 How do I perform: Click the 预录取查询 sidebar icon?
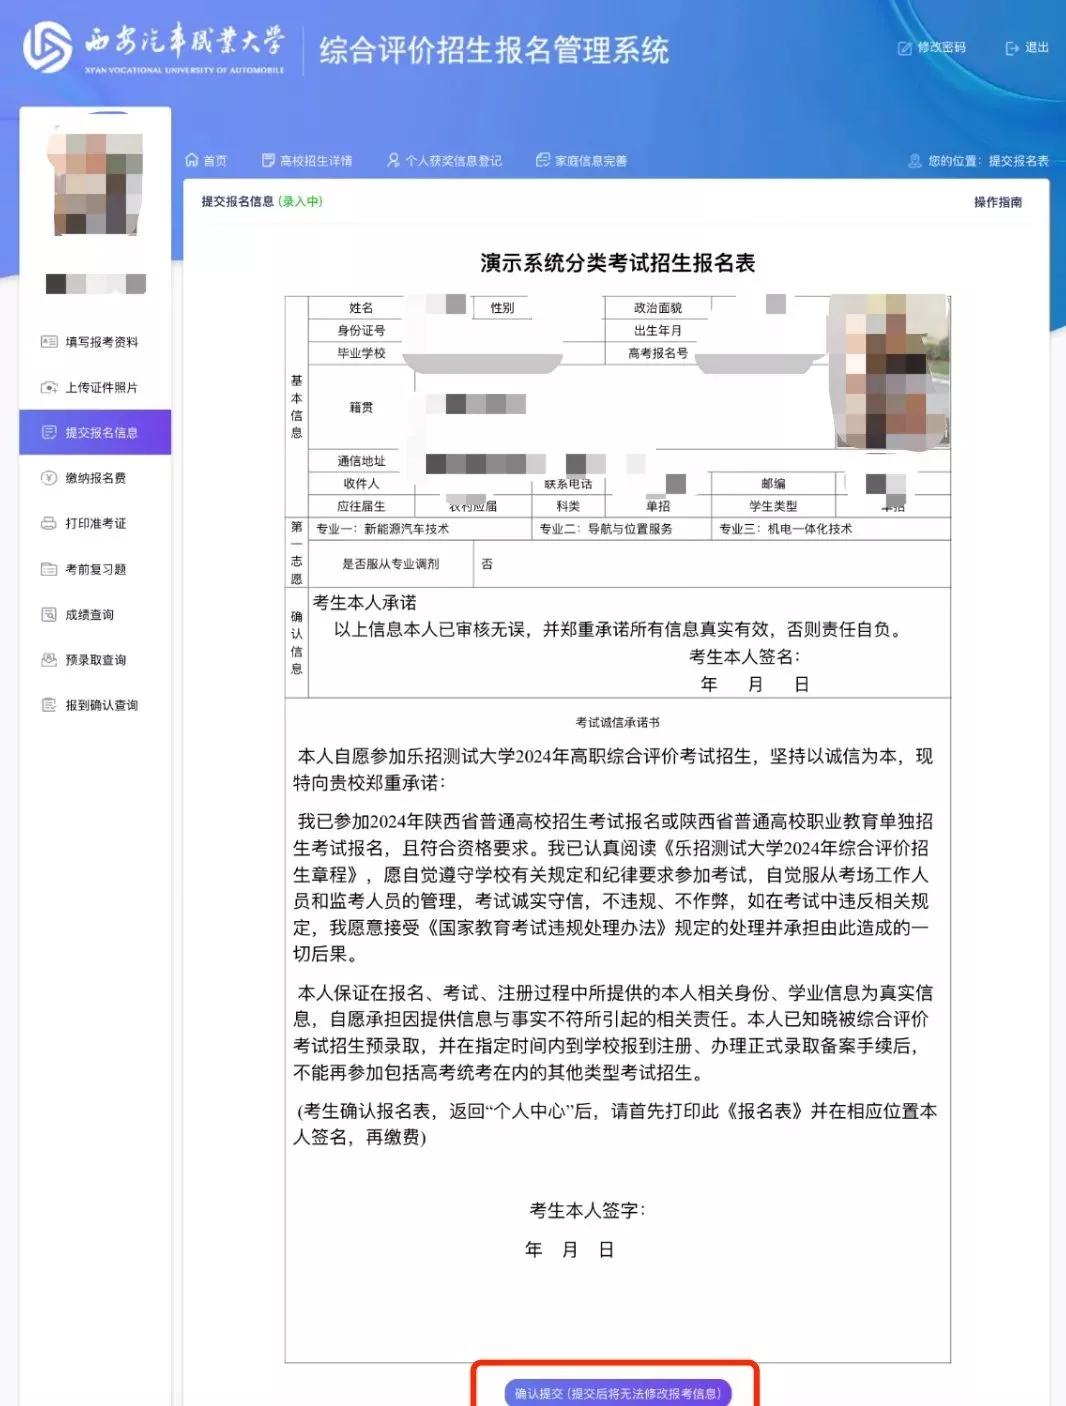(x=48, y=660)
